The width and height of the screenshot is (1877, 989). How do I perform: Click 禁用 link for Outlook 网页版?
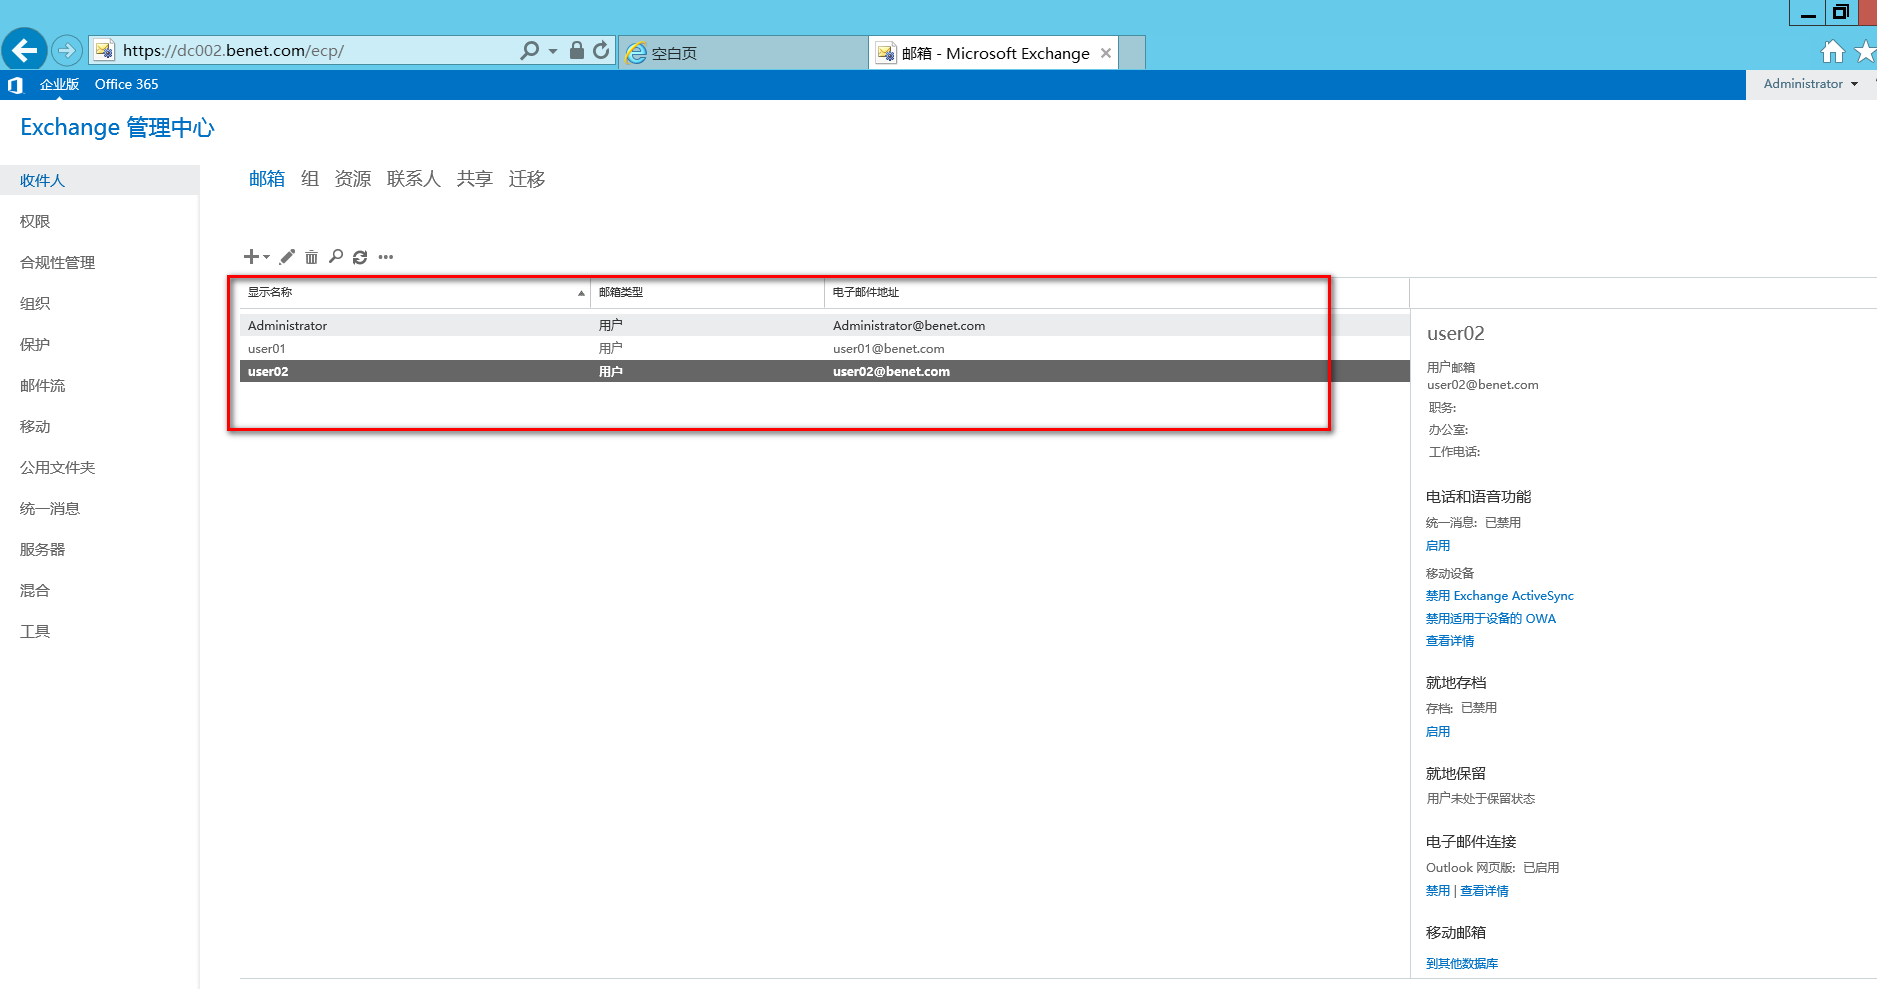pyautogui.click(x=1438, y=891)
